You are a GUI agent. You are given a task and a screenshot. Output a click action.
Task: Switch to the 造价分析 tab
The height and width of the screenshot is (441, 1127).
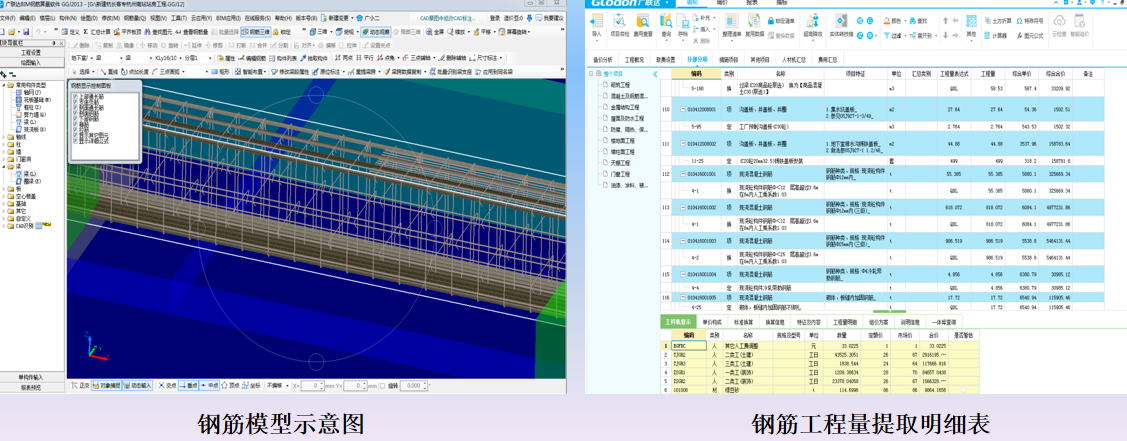[x=602, y=60]
